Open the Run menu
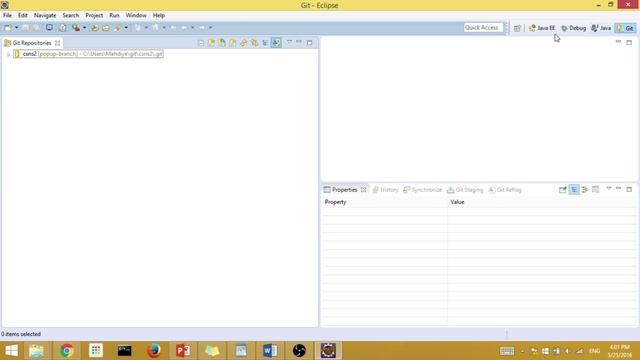 click(114, 15)
